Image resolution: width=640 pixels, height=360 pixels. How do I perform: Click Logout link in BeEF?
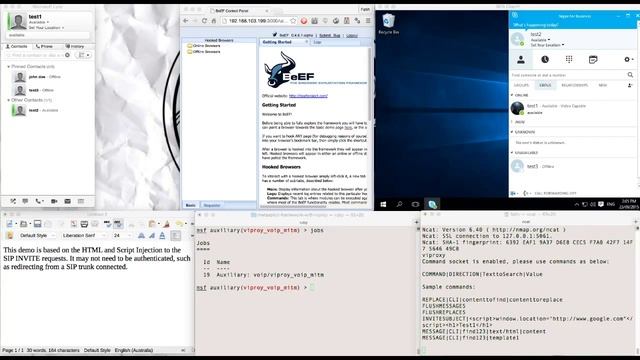pyautogui.click(x=352, y=36)
